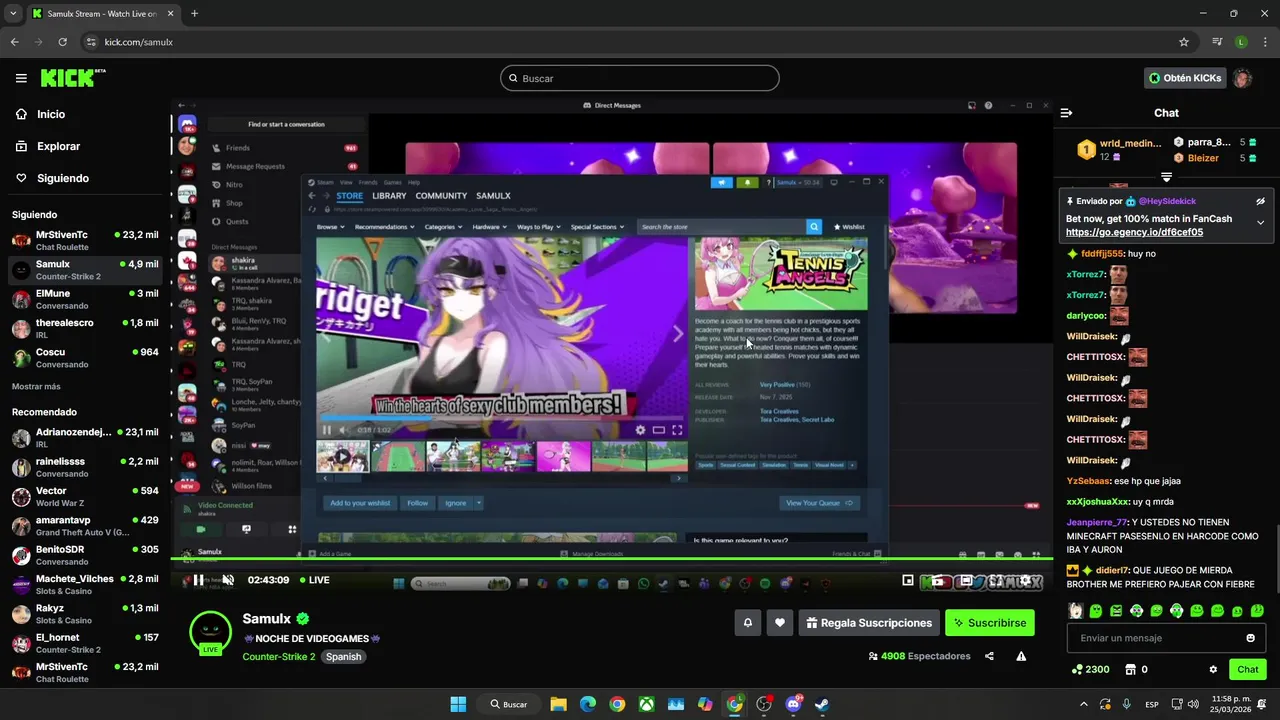Go to Inicio in the sidebar
1280x720 pixels.
pos(51,114)
